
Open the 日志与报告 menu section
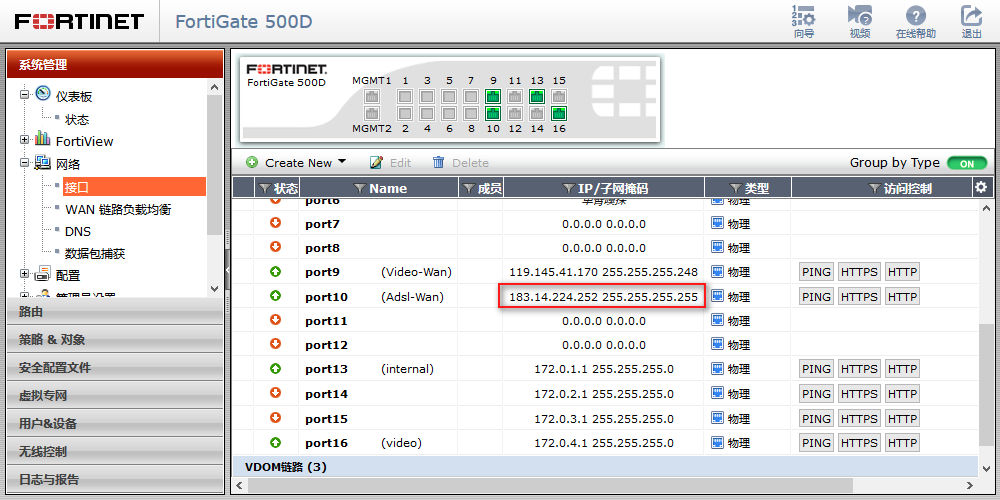115,480
